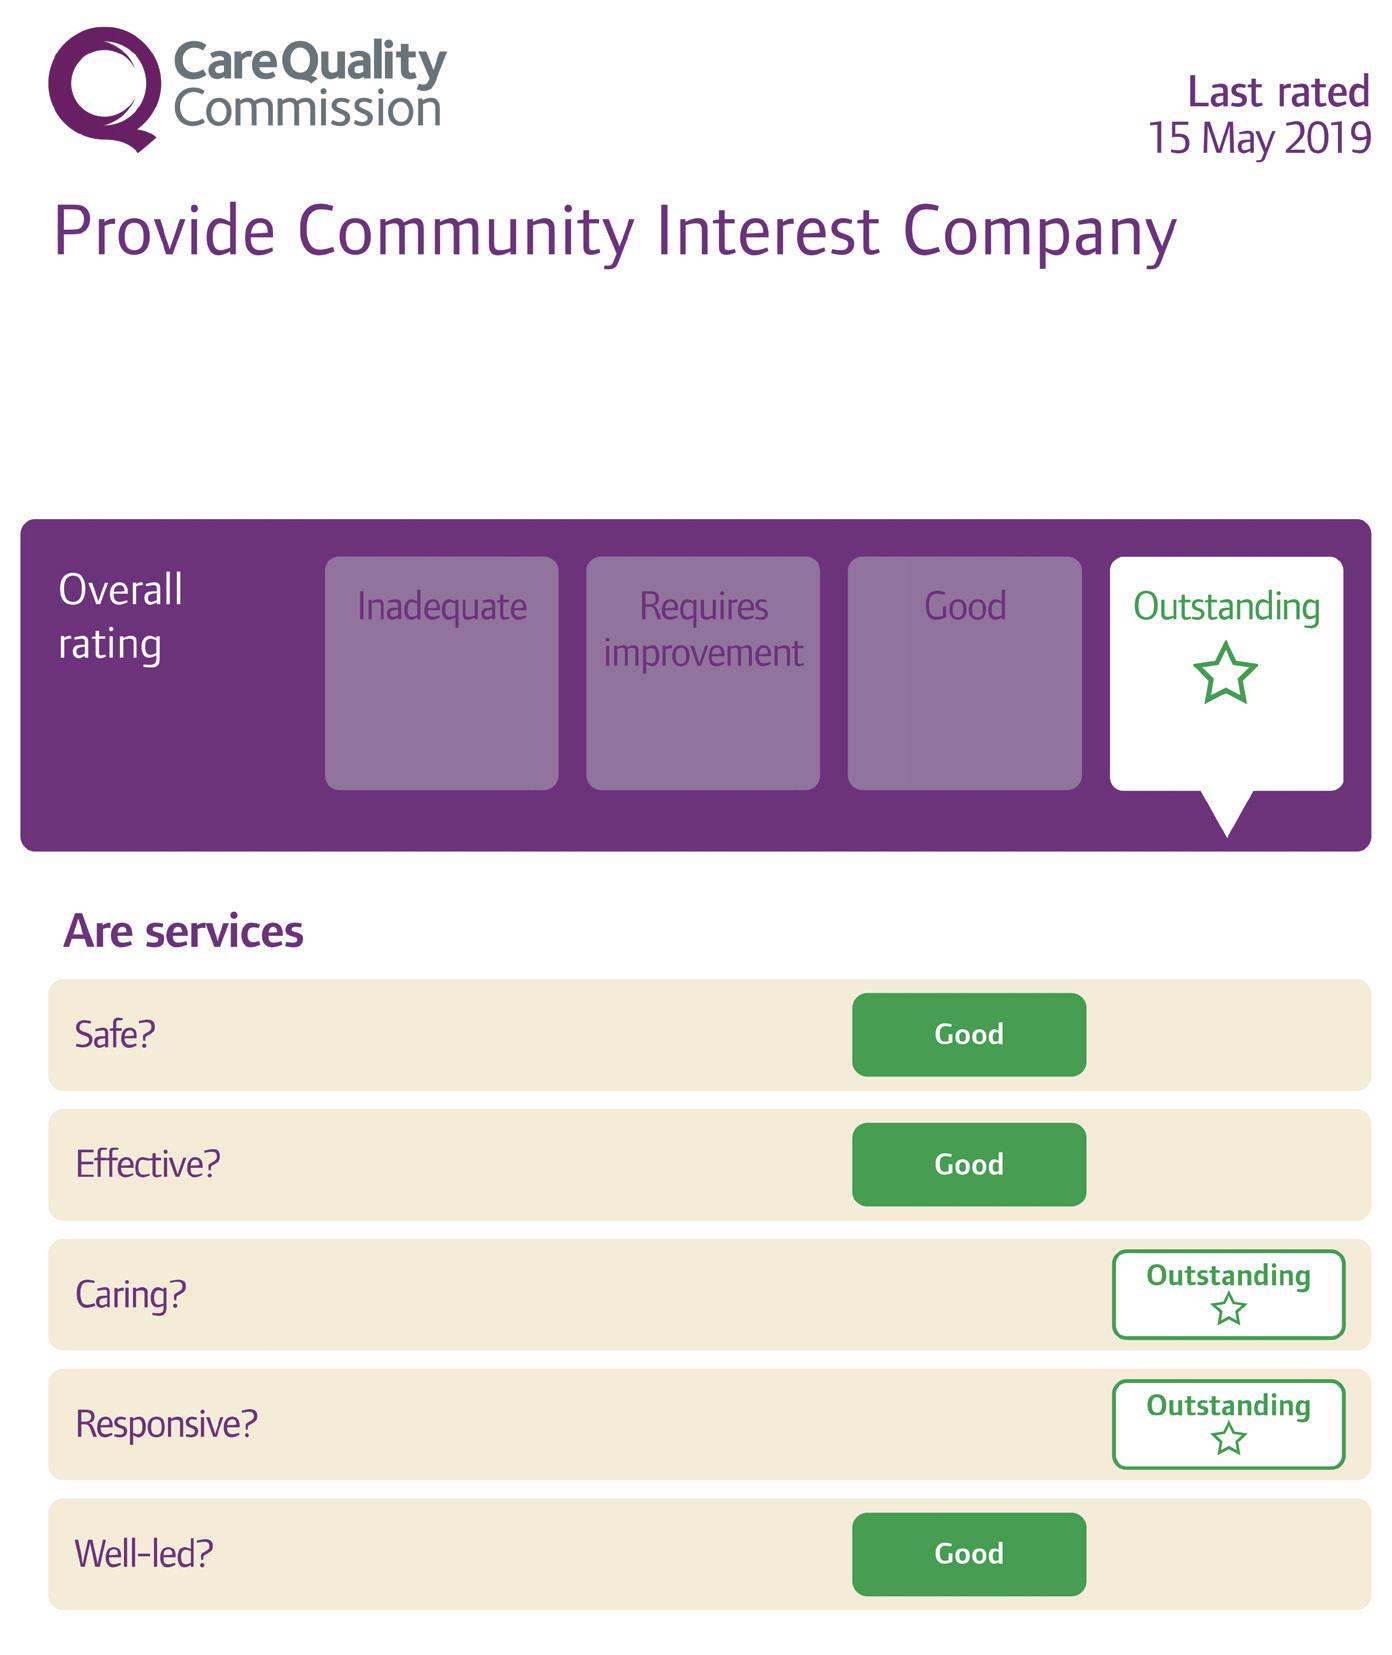Click the Care Quality Commission wordmark text
The width and height of the screenshot is (1392, 1655).
pyautogui.click(x=309, y=86)
